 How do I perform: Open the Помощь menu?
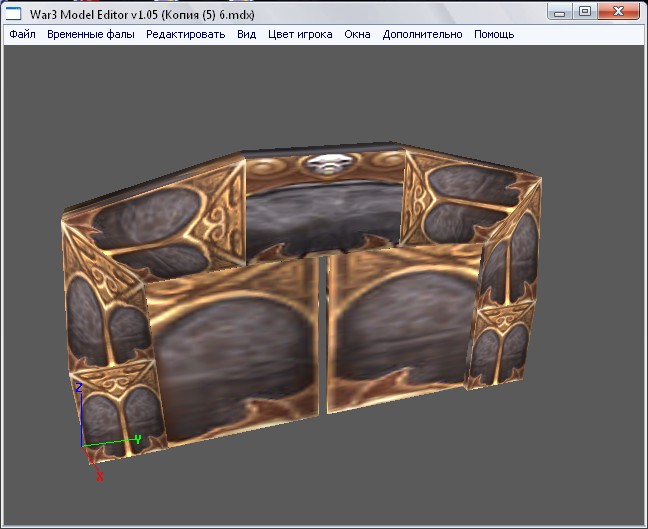494,34
